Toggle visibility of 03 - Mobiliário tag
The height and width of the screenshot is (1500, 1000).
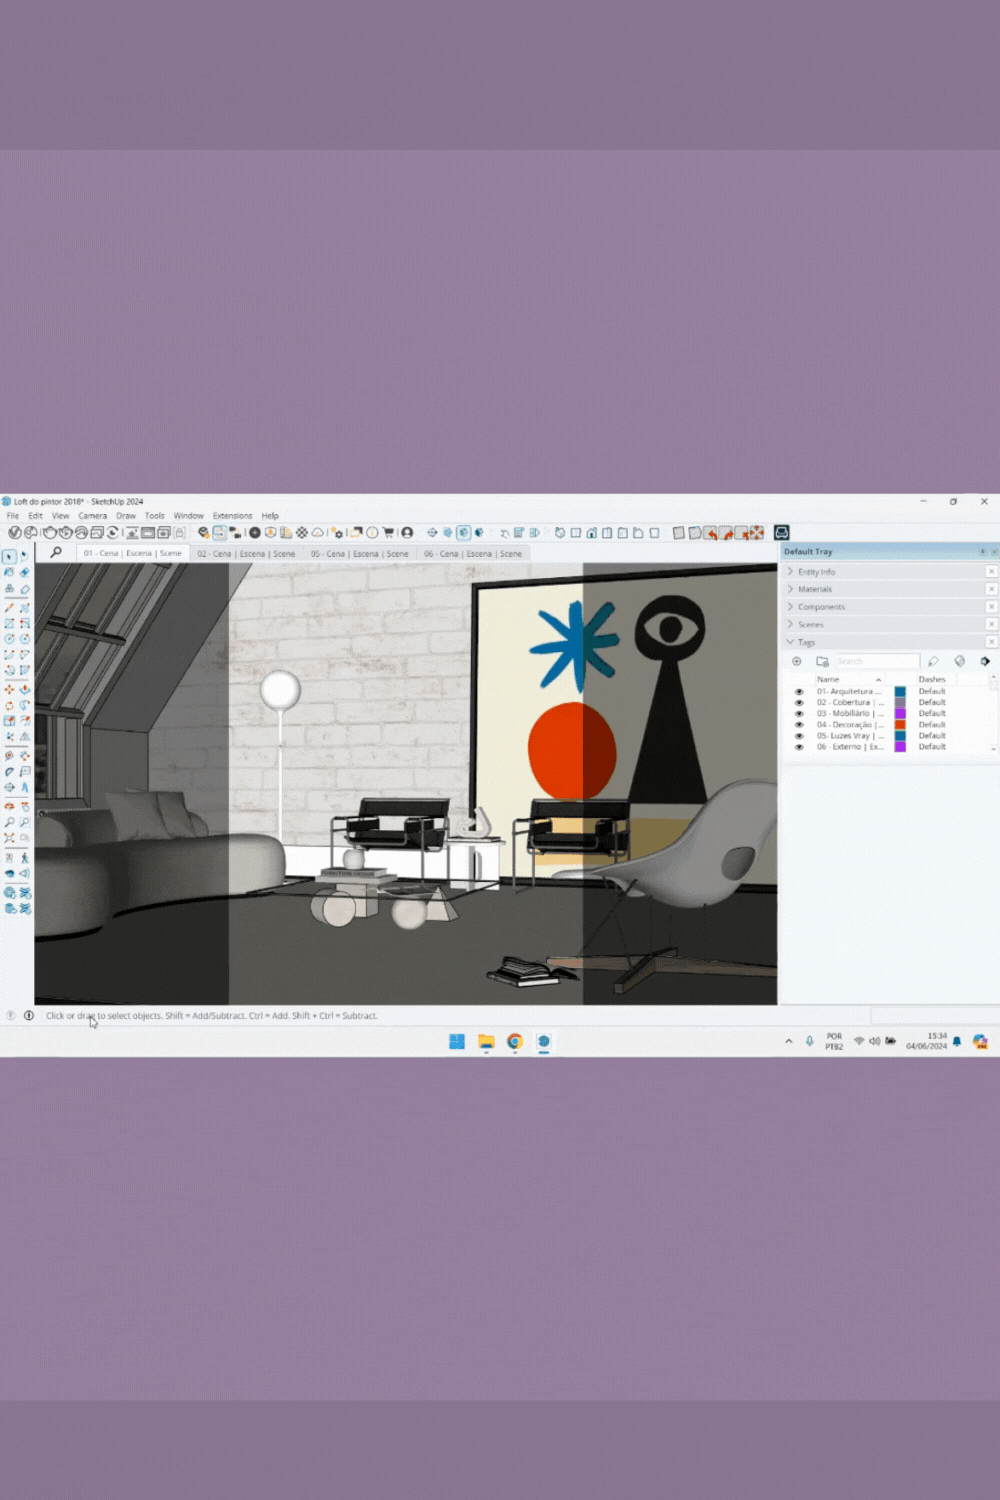coord(799,713)
